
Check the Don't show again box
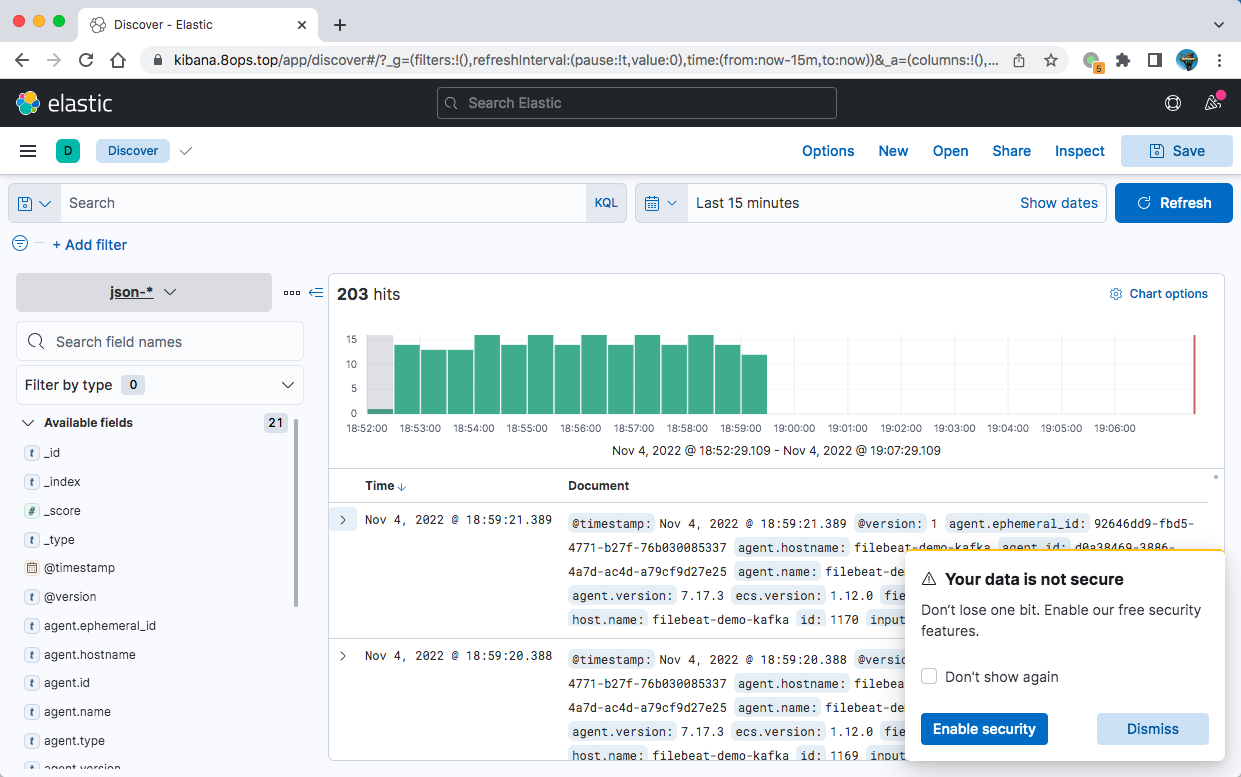[x=929, y=676]
